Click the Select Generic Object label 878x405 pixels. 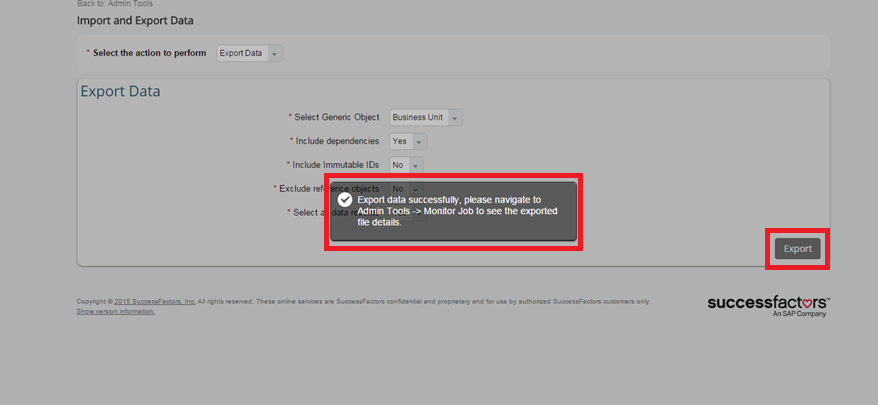pos(337,117)
